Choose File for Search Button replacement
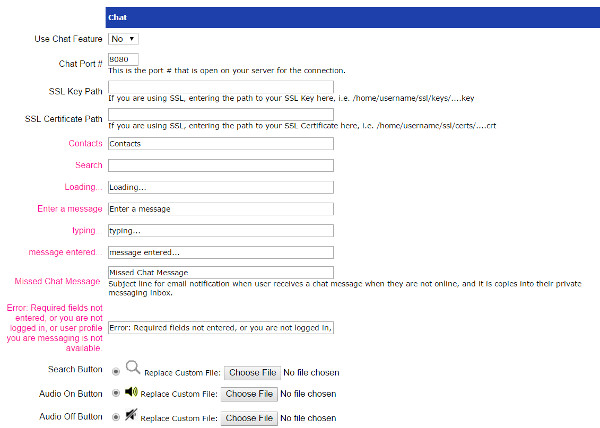Viewport: 600px width, 428px height. click(252, 372)
